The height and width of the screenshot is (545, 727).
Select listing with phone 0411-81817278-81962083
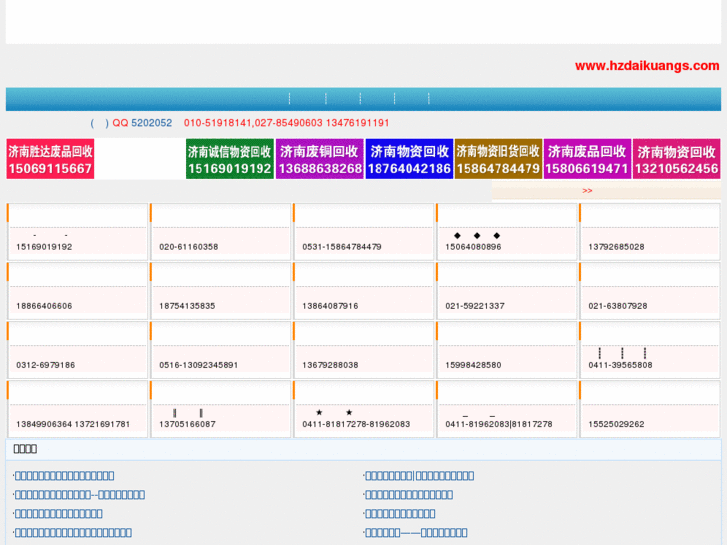pyautogui.click(x=364, y=409)
